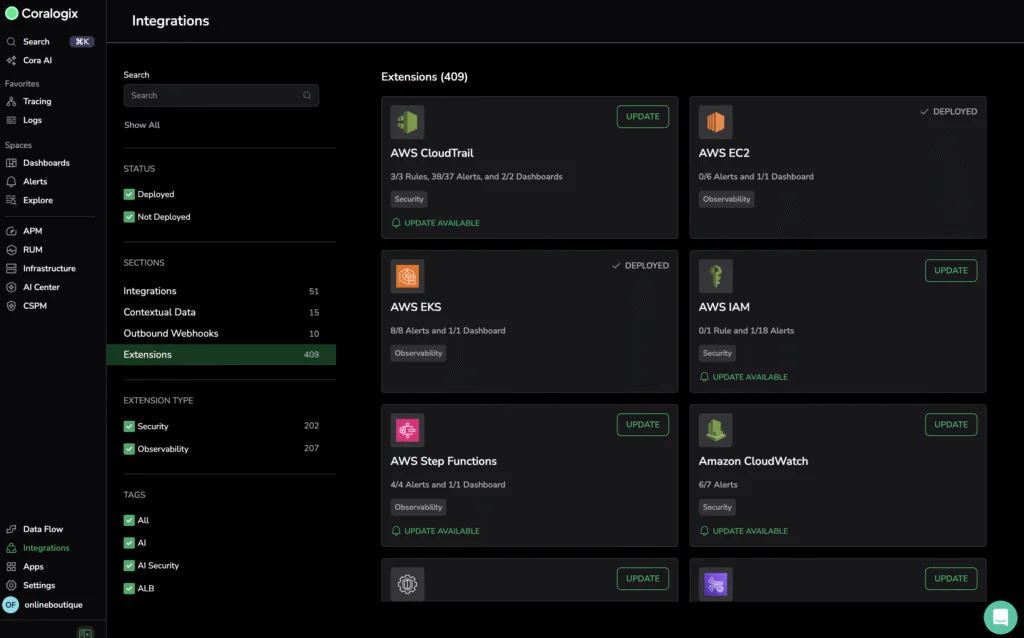Select the Contextual Data section
This screenshot has width=1024, height=638.
coord(159,312)
